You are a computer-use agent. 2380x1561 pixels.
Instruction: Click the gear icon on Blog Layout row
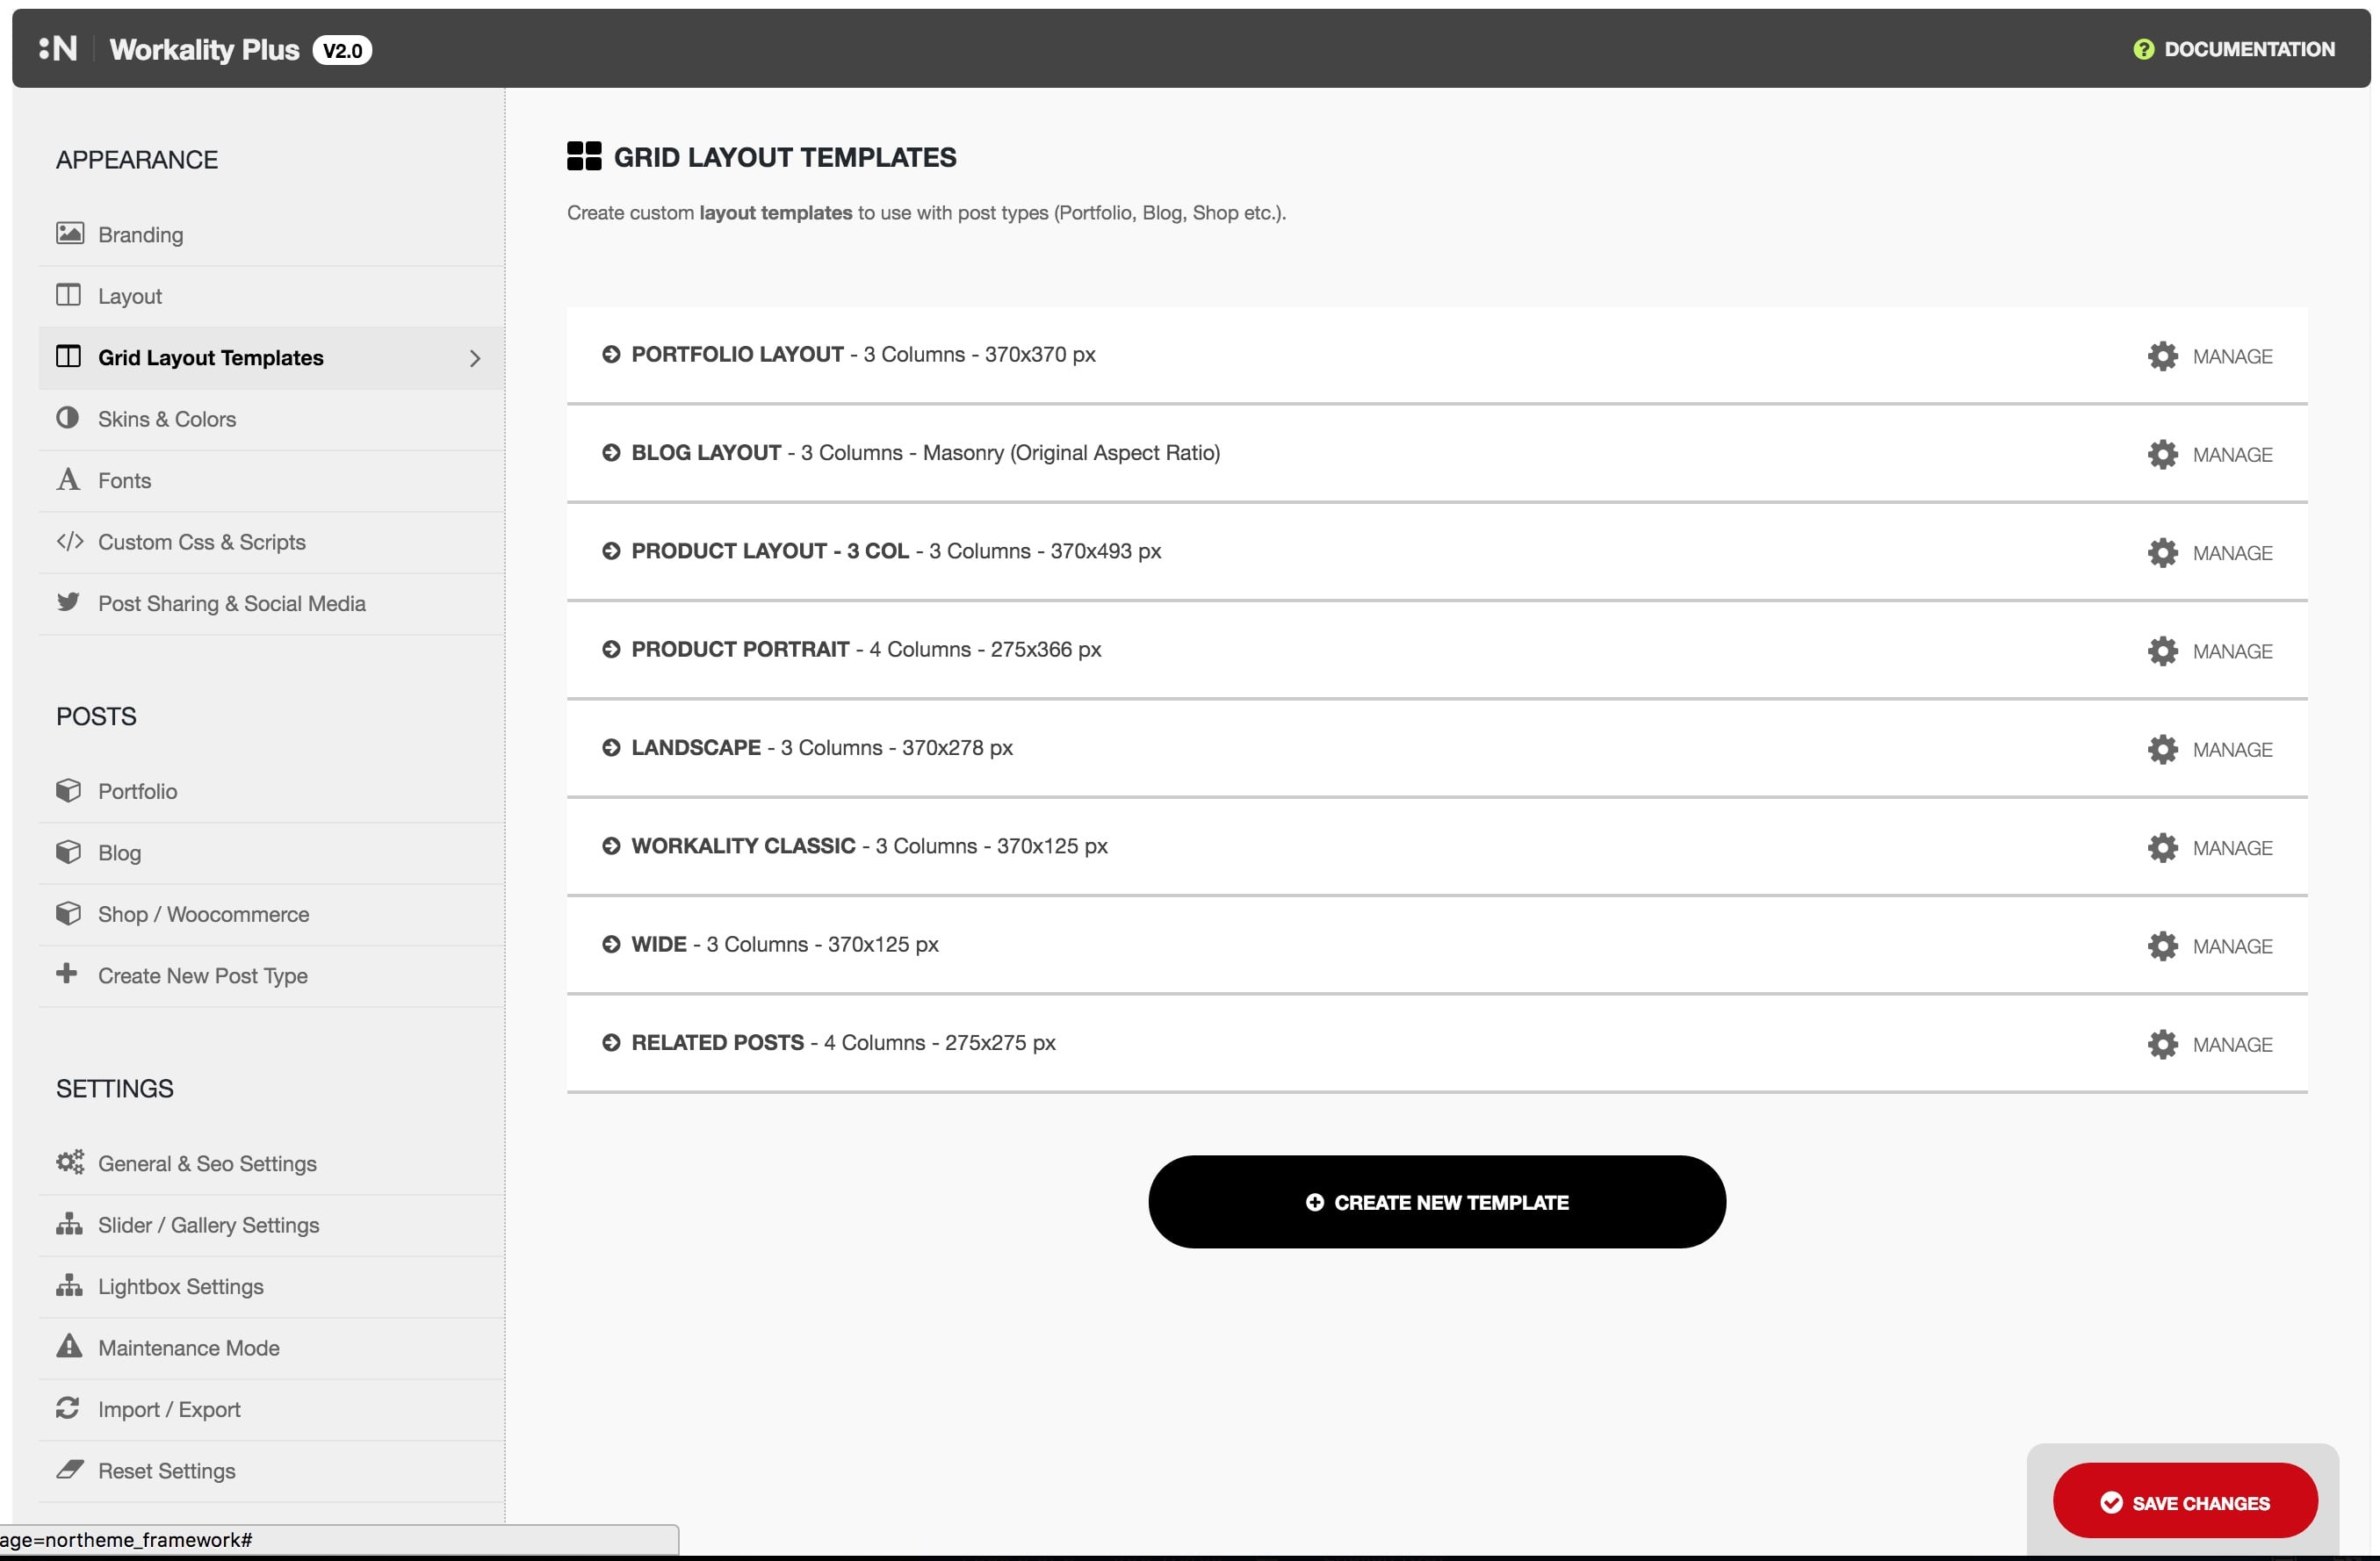click(2162, 454)
